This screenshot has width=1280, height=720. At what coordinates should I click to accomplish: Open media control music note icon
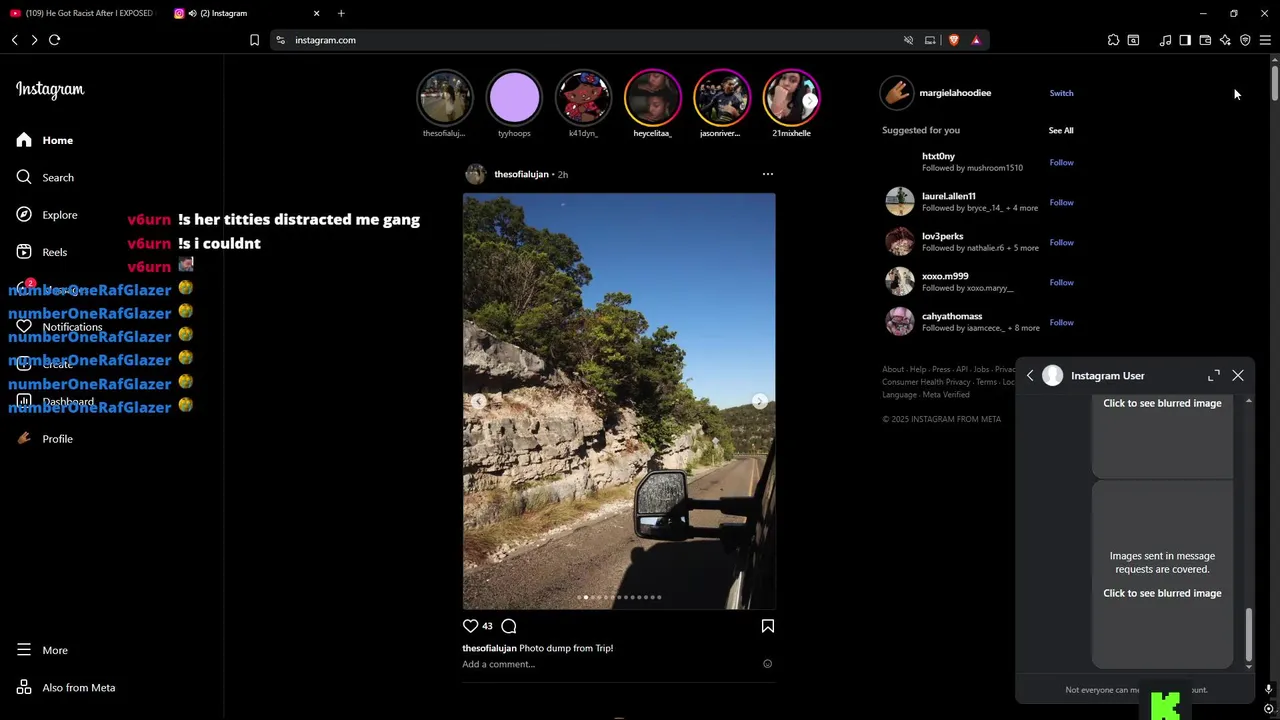pos(1165,40)
